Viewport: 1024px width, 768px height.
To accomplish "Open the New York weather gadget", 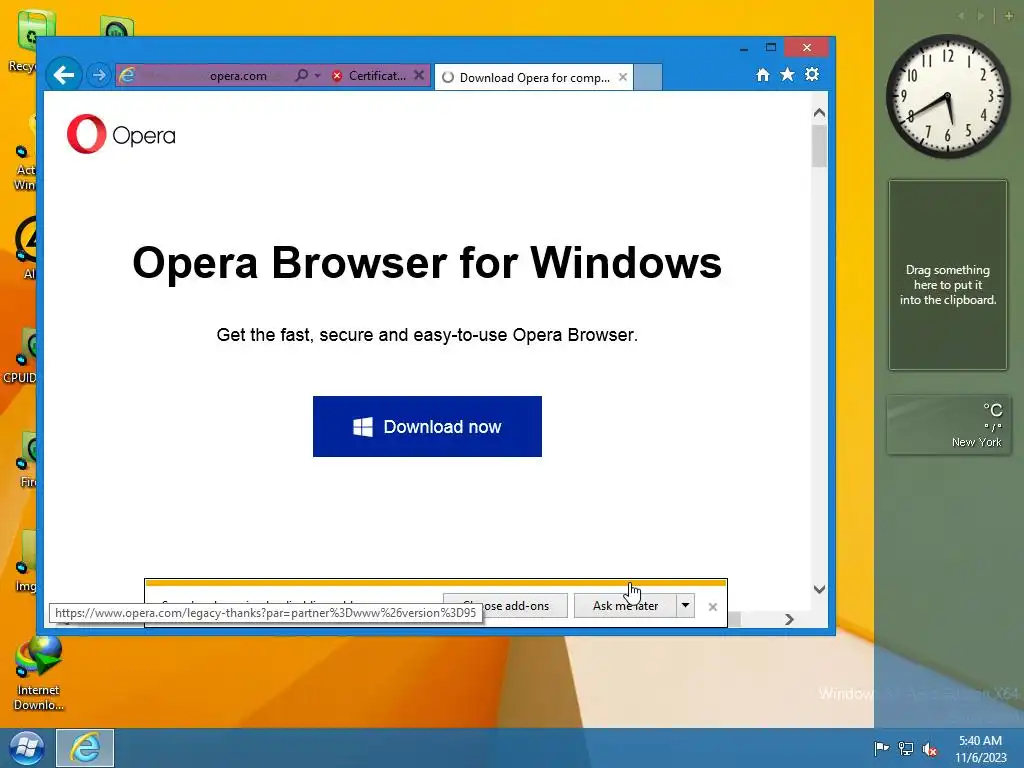I will pos(948,424).
